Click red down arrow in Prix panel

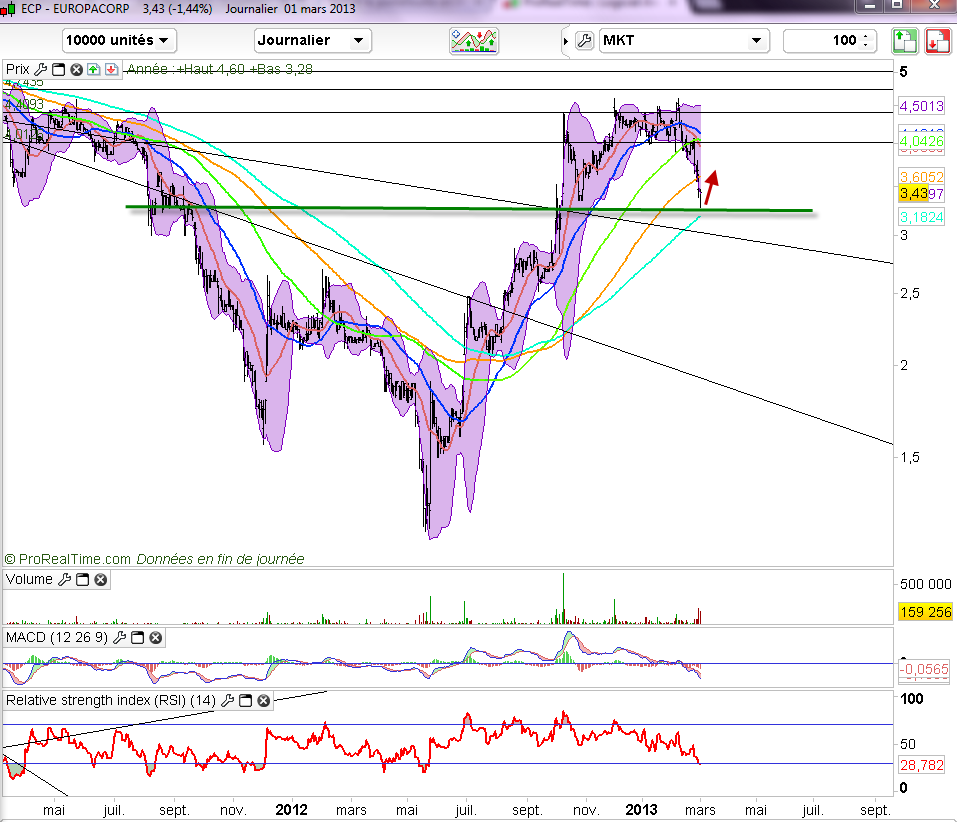[x=110, y=70]
